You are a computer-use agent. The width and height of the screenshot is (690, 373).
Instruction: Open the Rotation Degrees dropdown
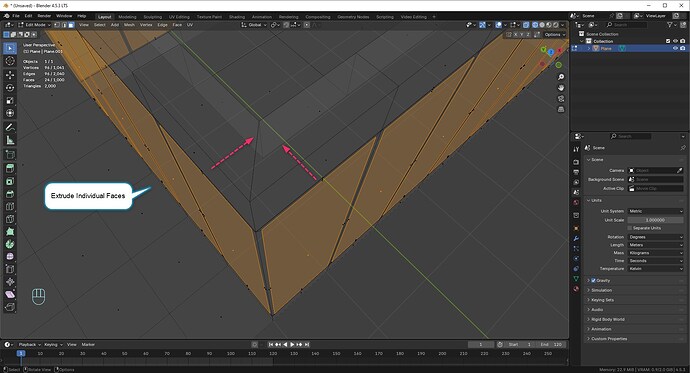(655, 237)
